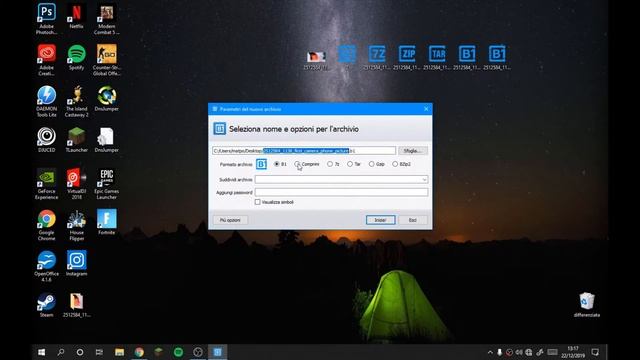The height and width of the screenshot is (360, 640).
Task: Open the OpenOffice 4.1.6 desktop icon
Action: [47, 266]
